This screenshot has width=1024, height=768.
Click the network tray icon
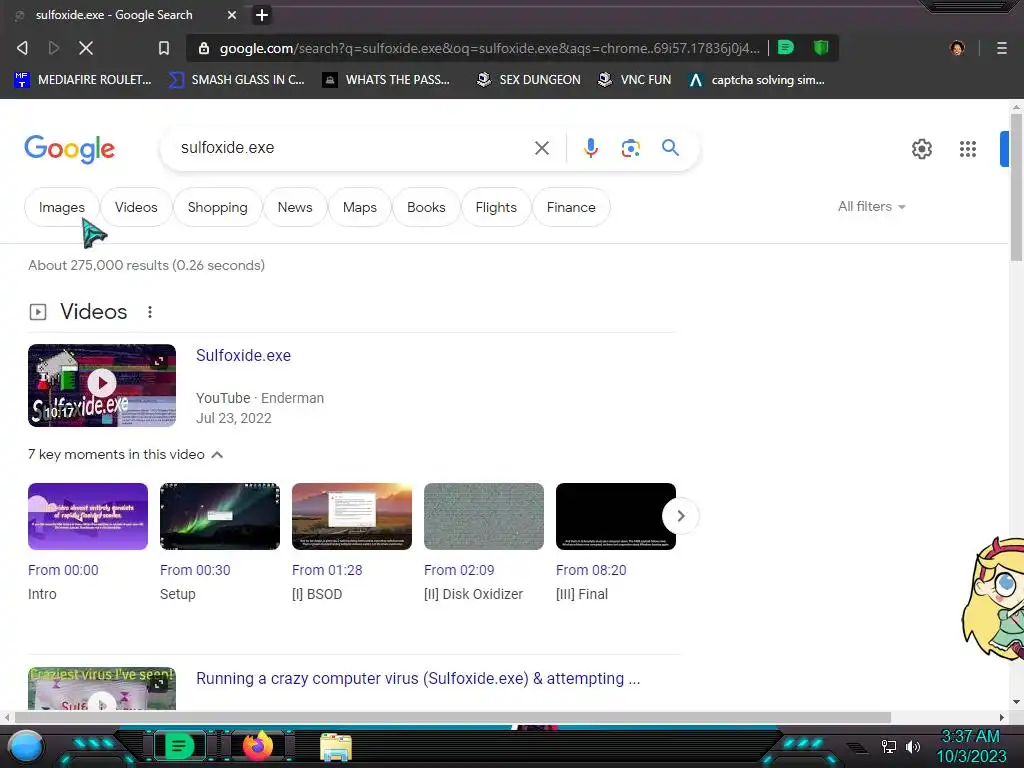(888, 746)
